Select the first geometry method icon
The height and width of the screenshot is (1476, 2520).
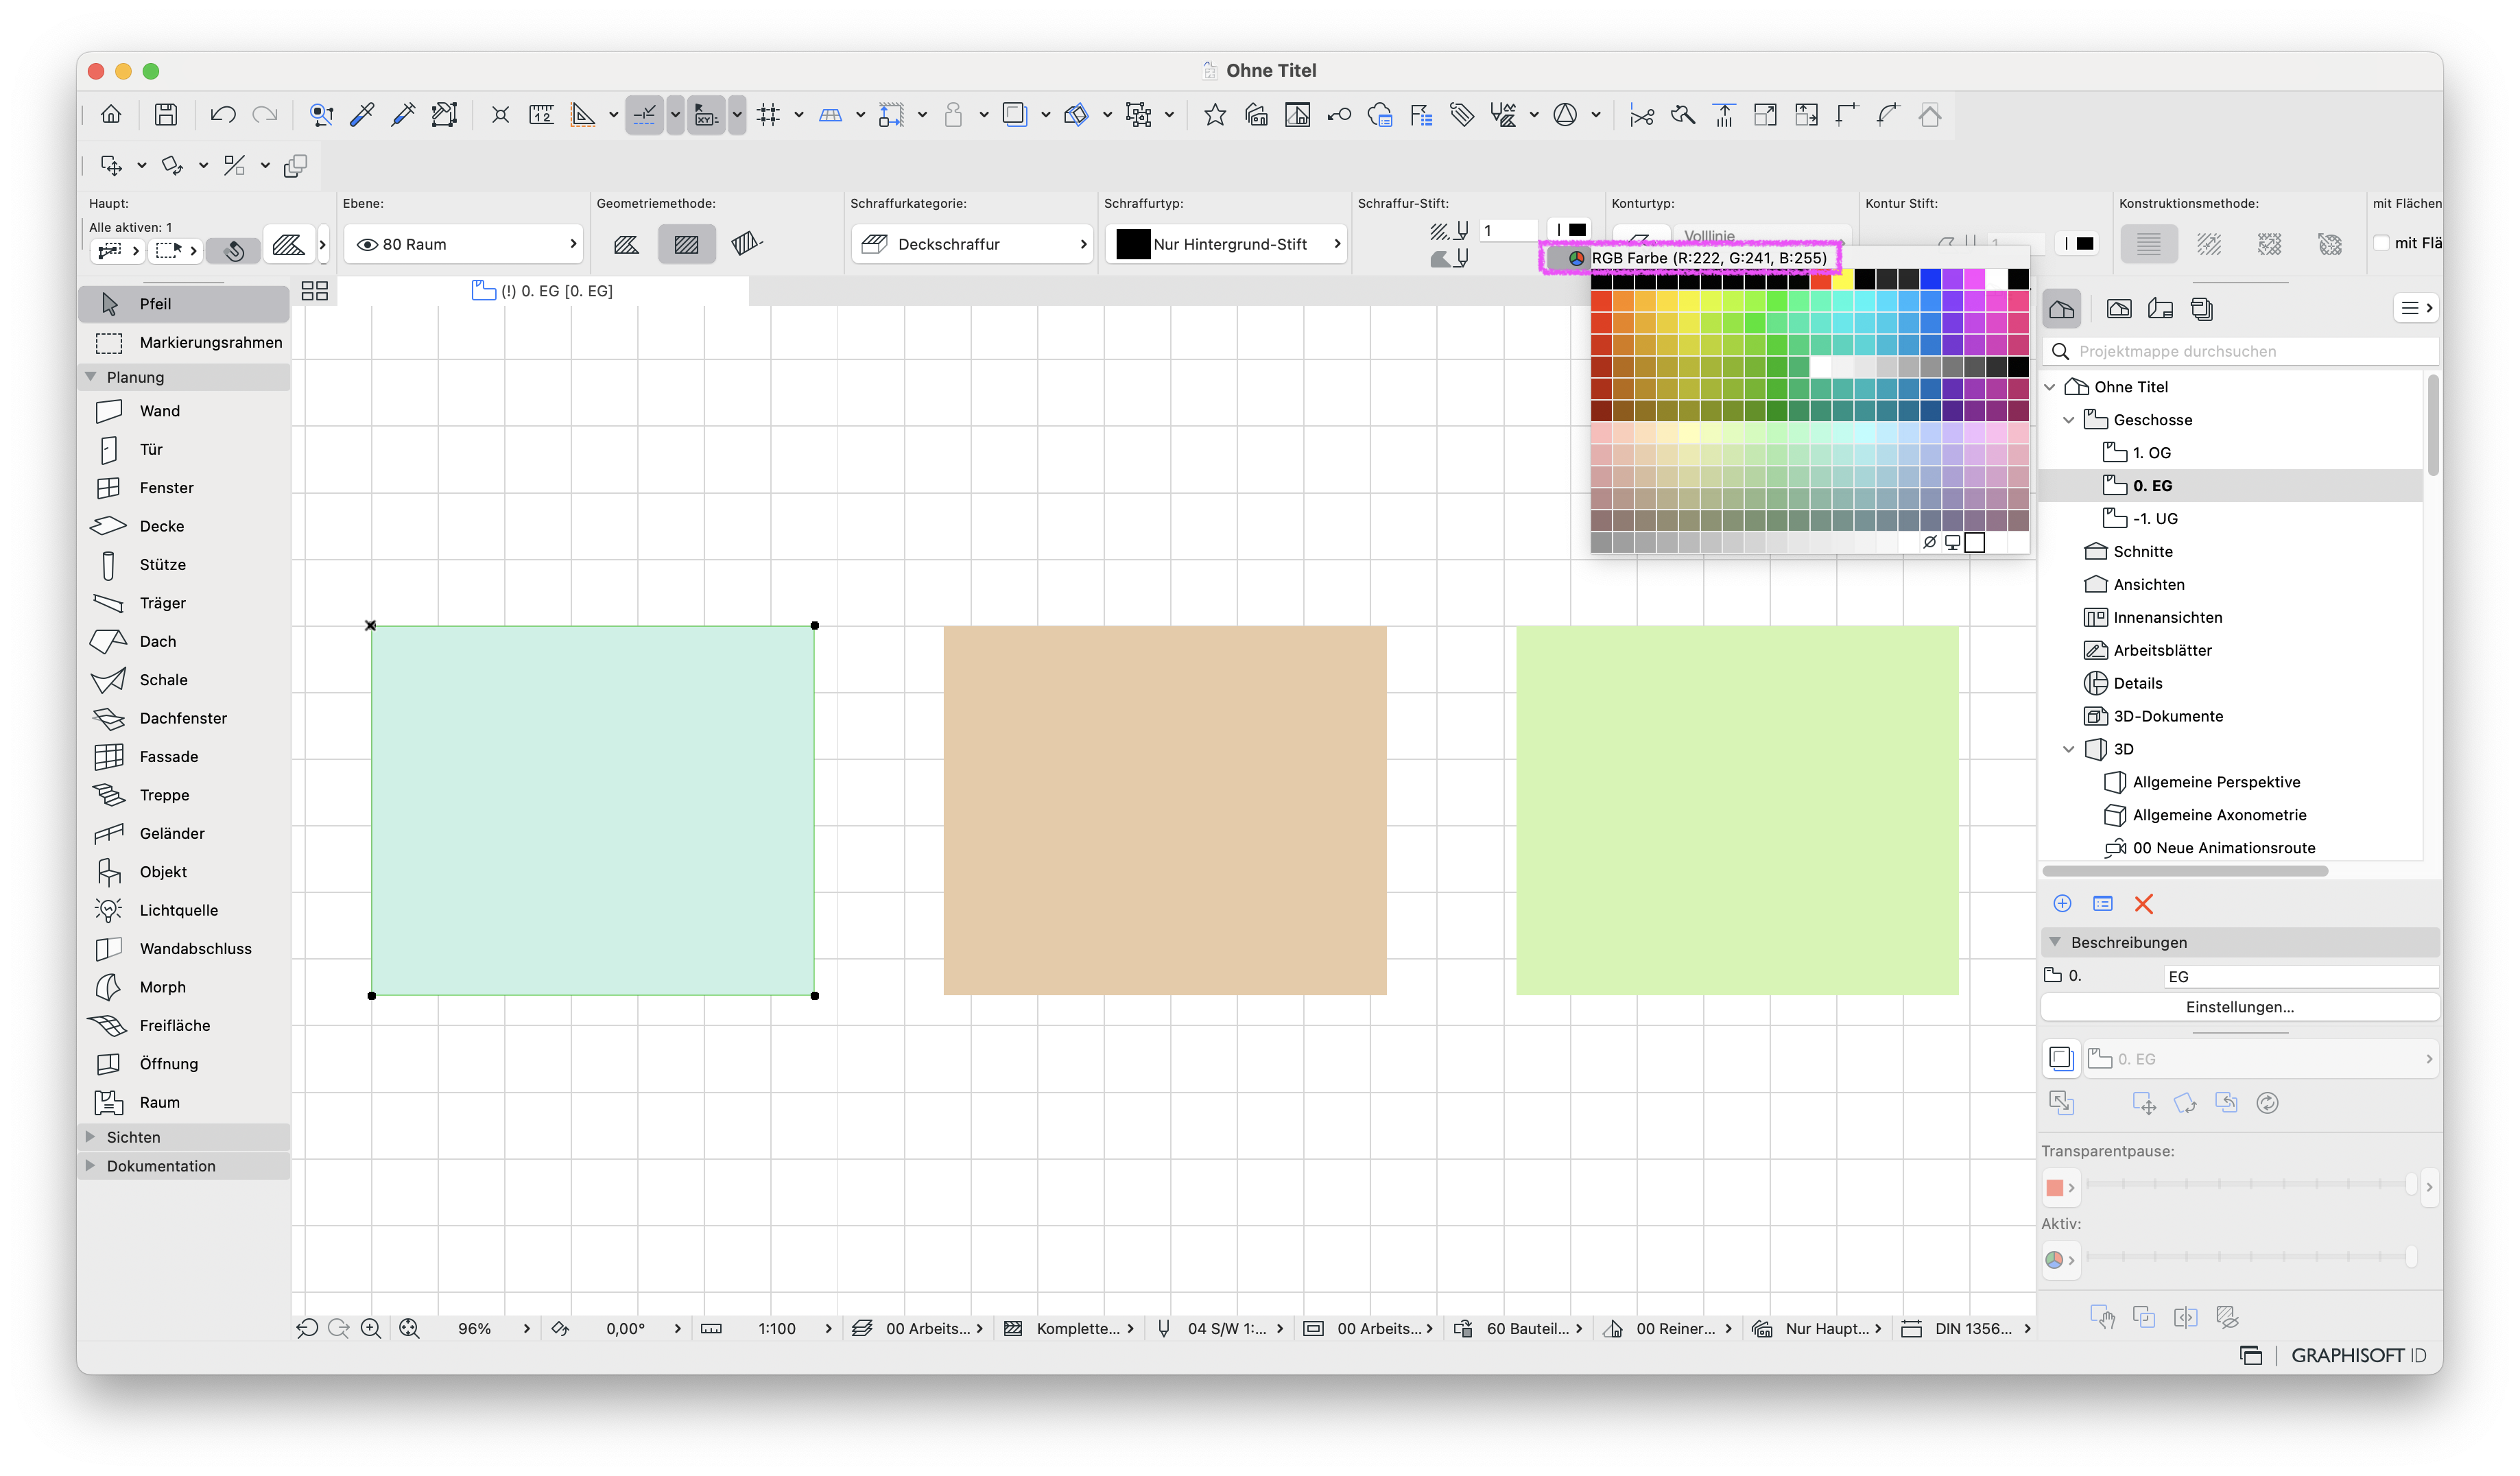click(627, 244)
